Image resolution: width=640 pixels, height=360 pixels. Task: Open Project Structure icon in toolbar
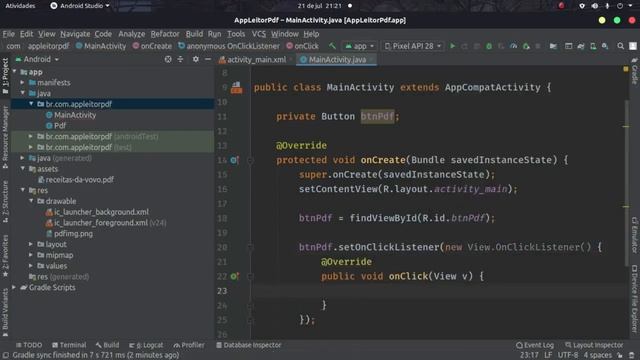pyautogui.click(x=553, y=46)
